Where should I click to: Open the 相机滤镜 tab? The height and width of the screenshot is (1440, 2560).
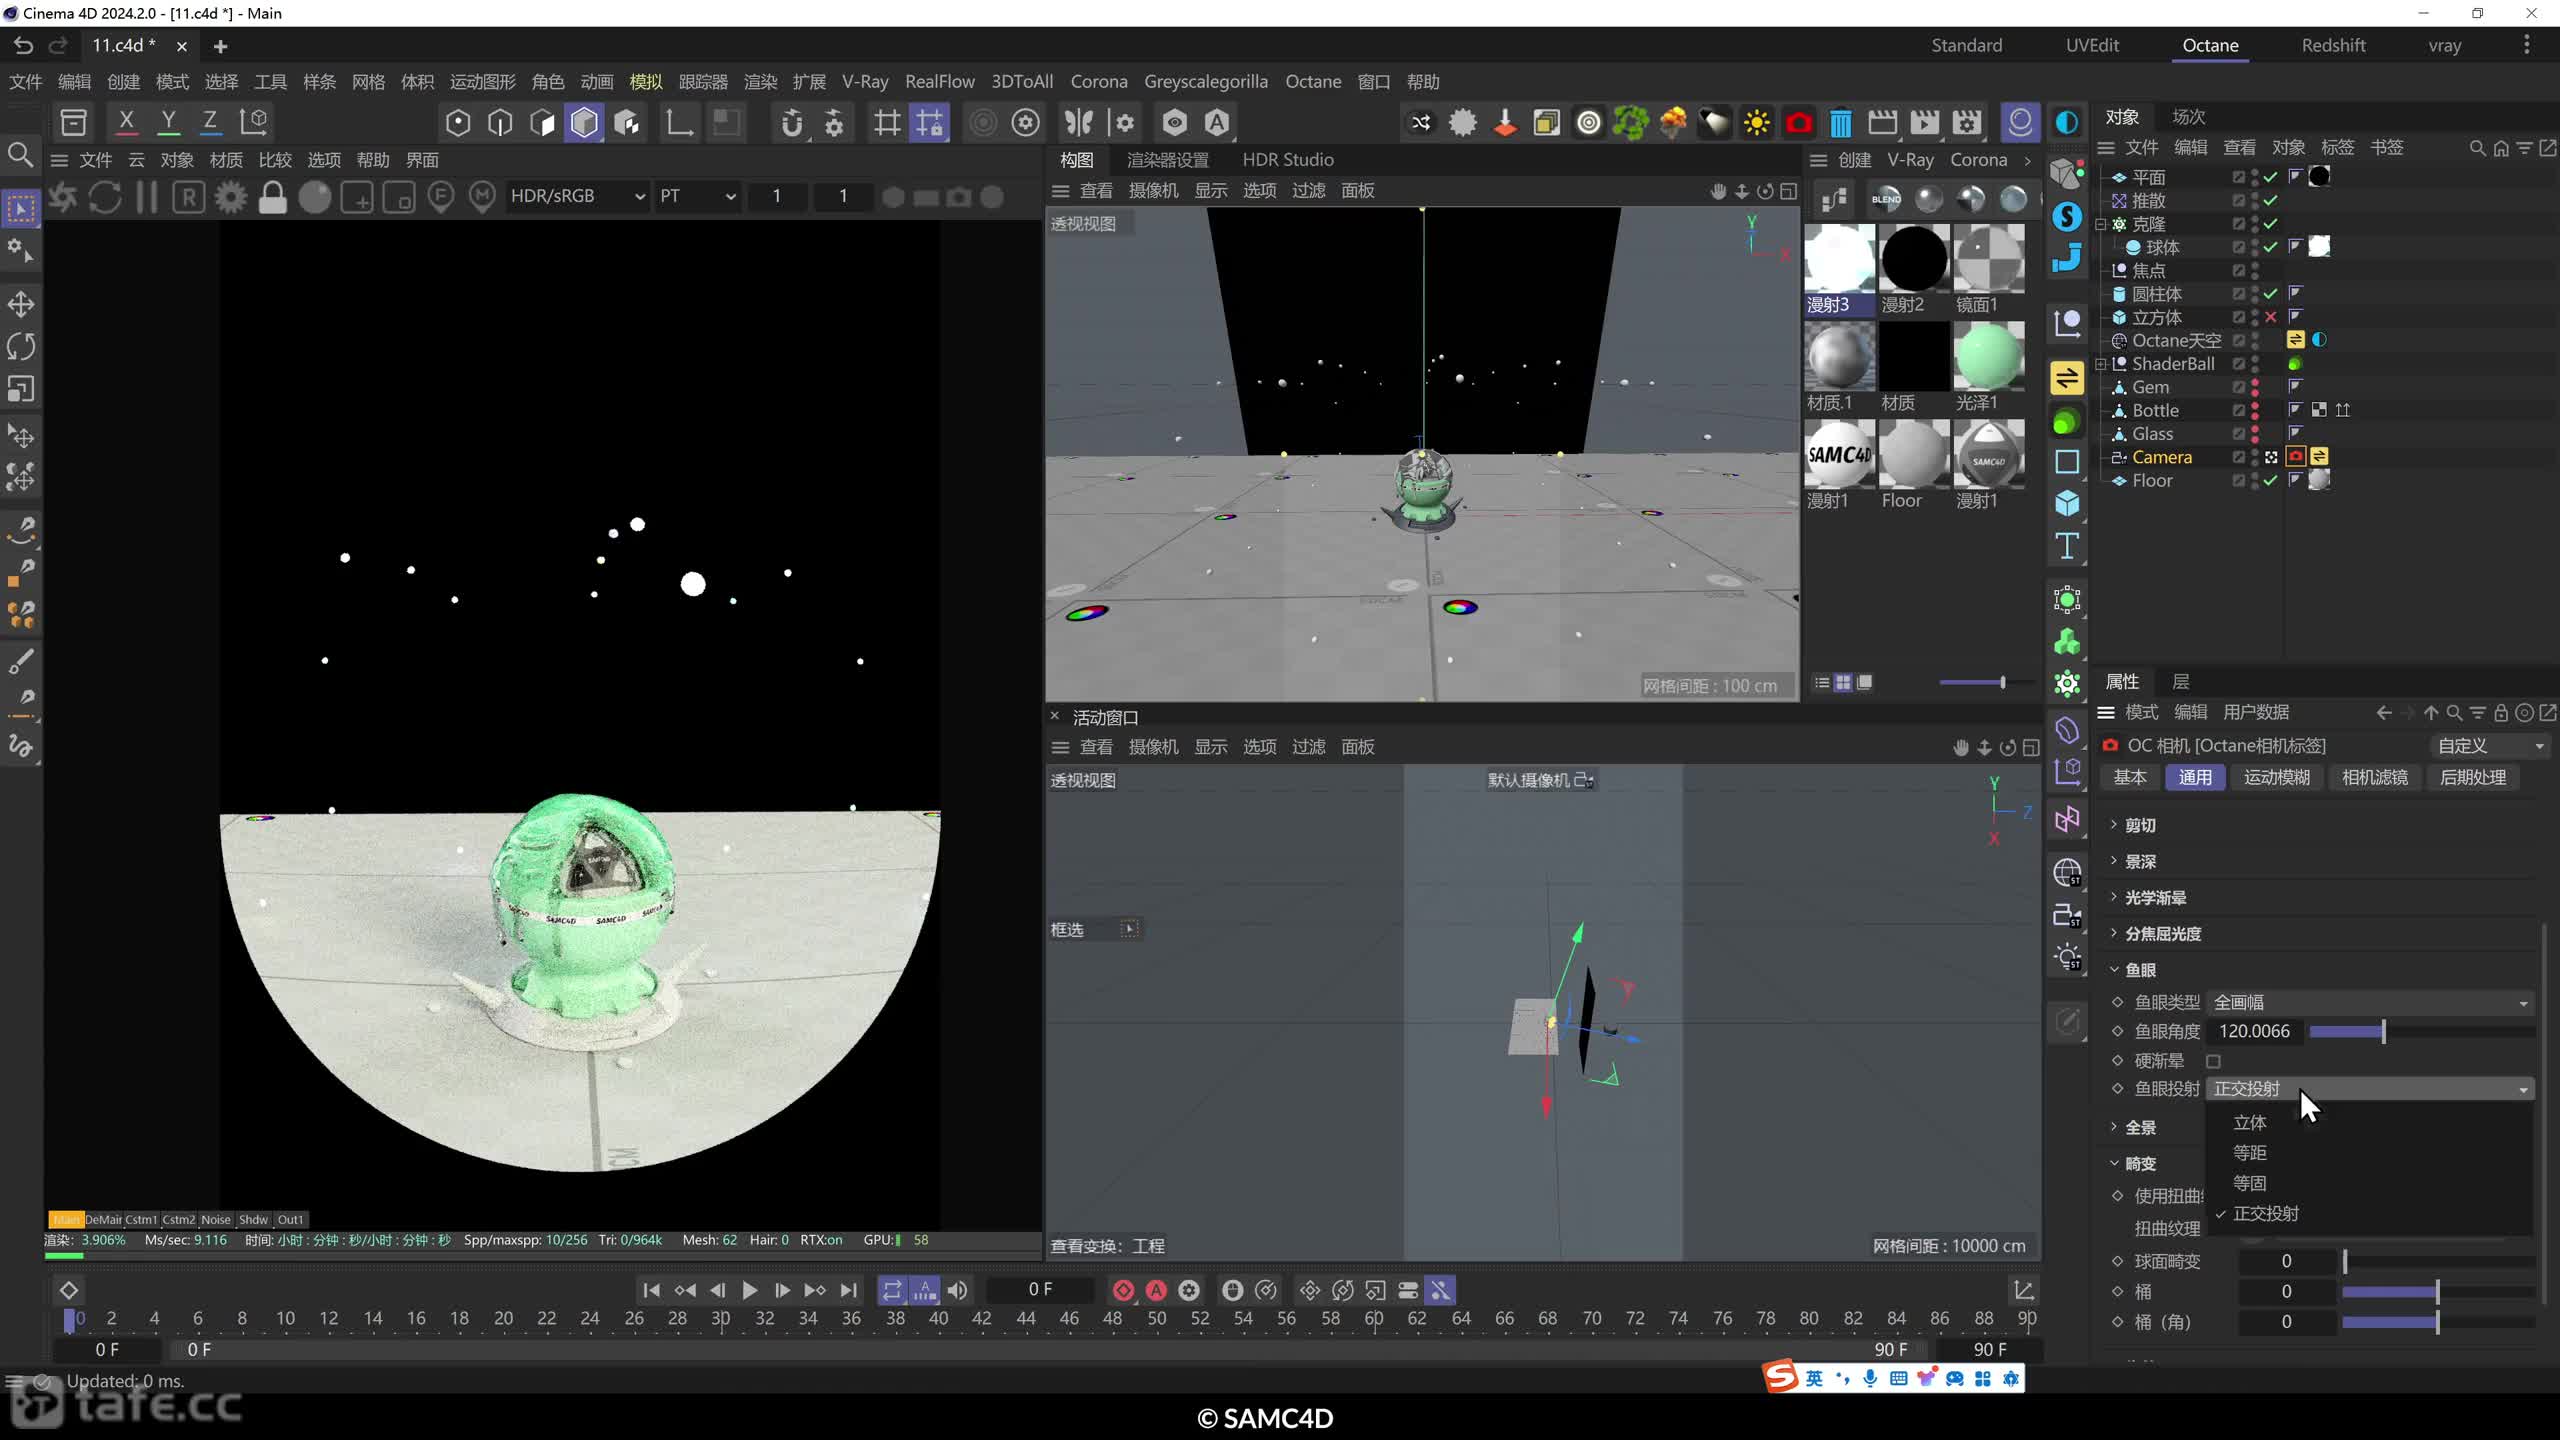click(2375, 777)
